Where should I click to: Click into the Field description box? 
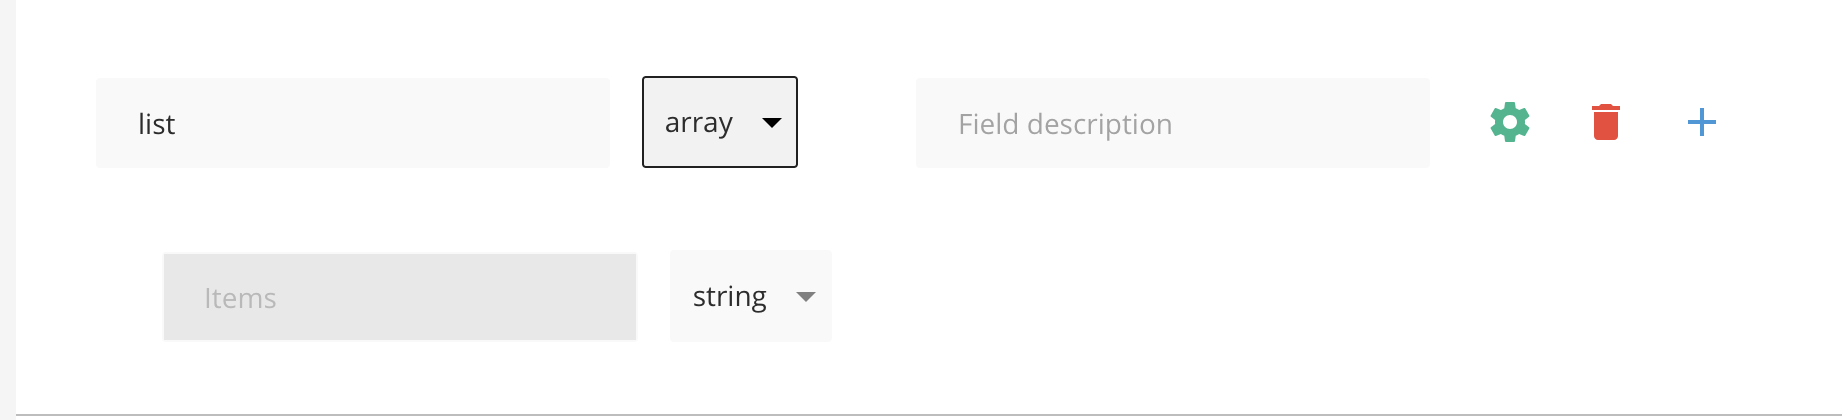tap(1172, 123)
